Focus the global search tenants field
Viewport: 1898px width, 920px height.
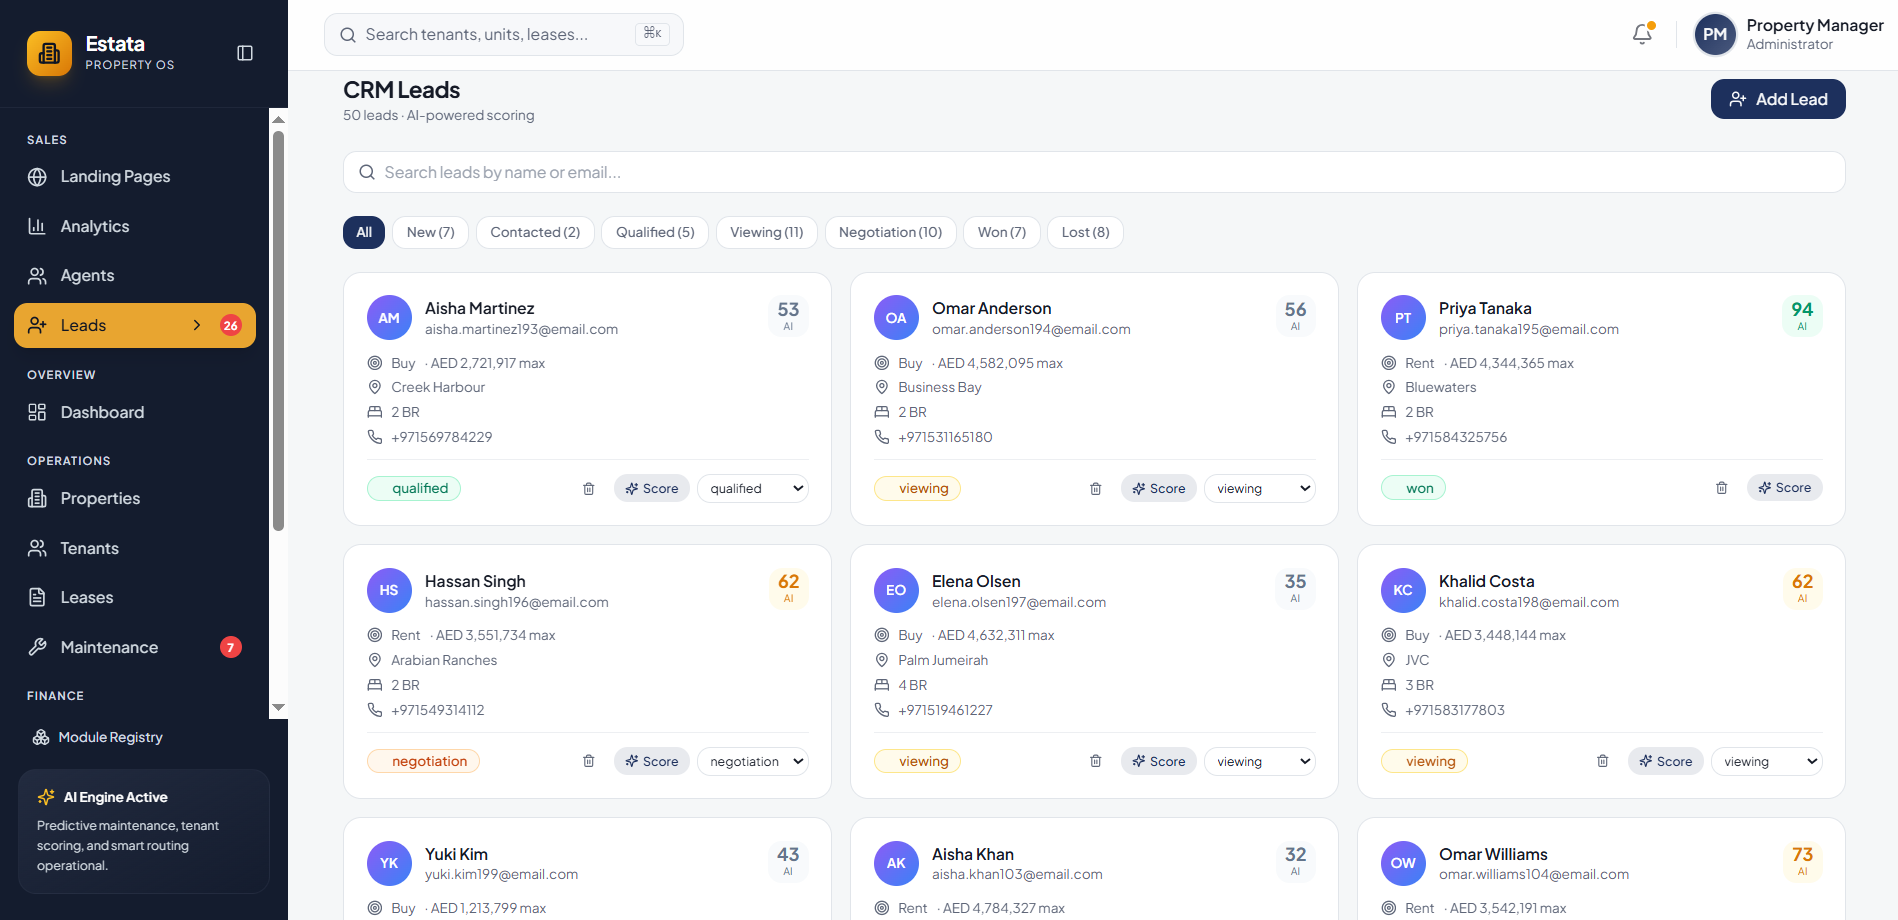tap(504, 34)
